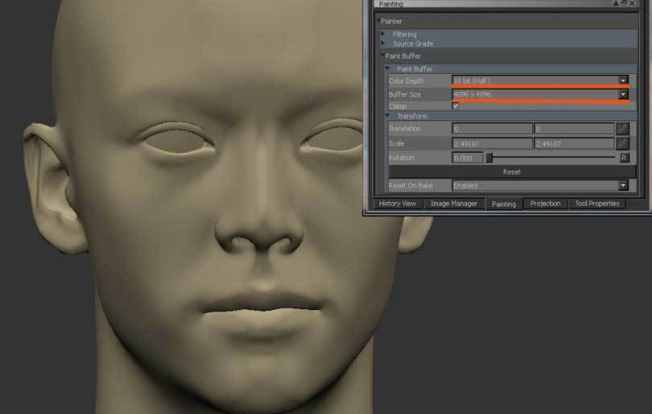Click the Rotation value field

click(x=467, y=158)
